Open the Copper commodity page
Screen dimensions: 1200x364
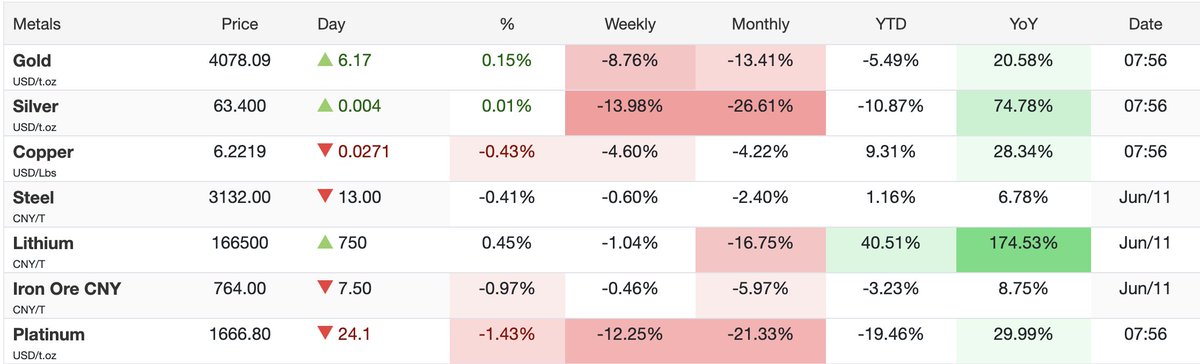tap(43, 152)
